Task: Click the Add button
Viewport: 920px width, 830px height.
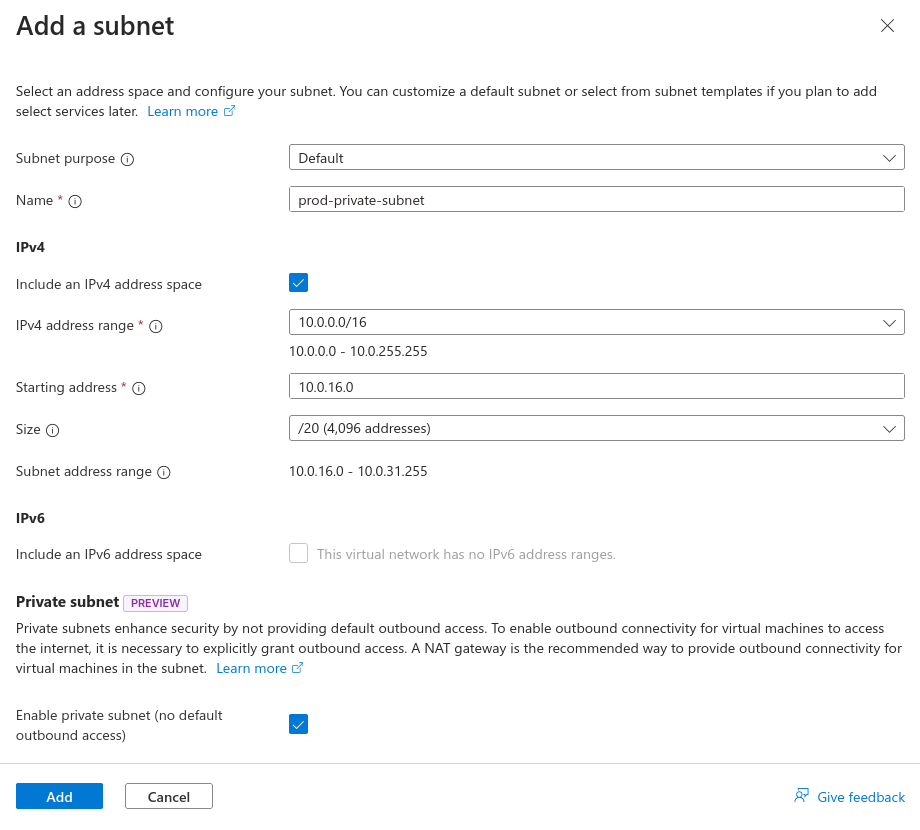Action: tap(59, 796)
